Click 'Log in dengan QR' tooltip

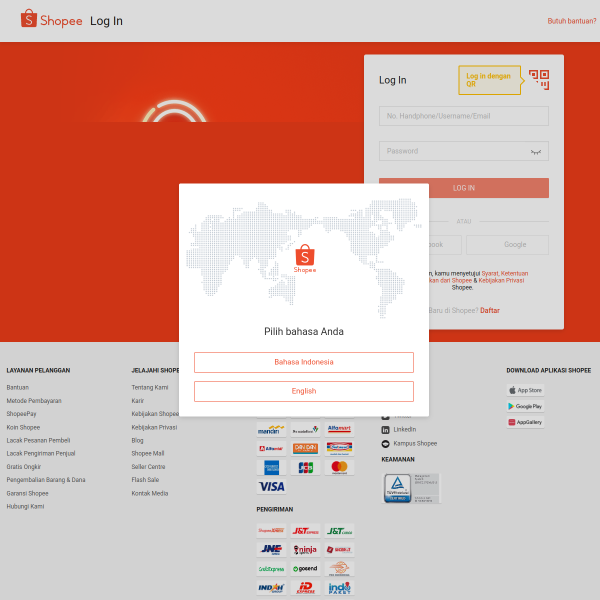[489, 80]
